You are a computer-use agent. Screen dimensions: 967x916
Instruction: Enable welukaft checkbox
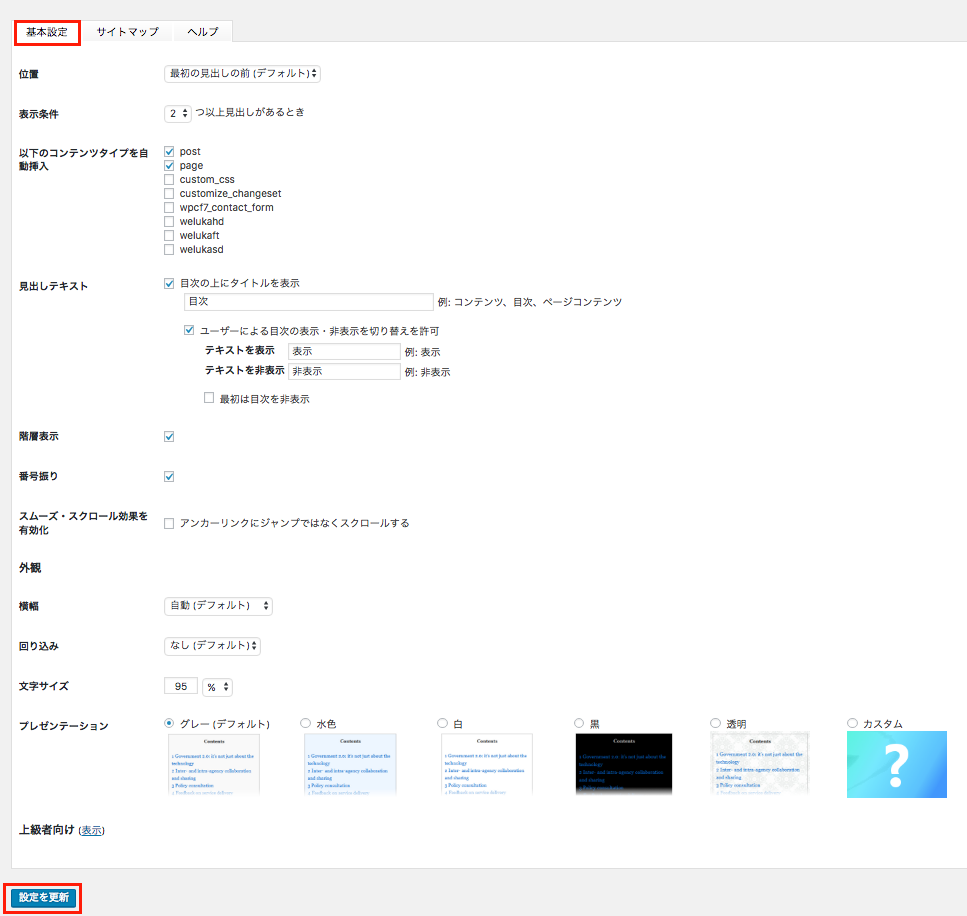pyautogui.click(x=169, y=236)
